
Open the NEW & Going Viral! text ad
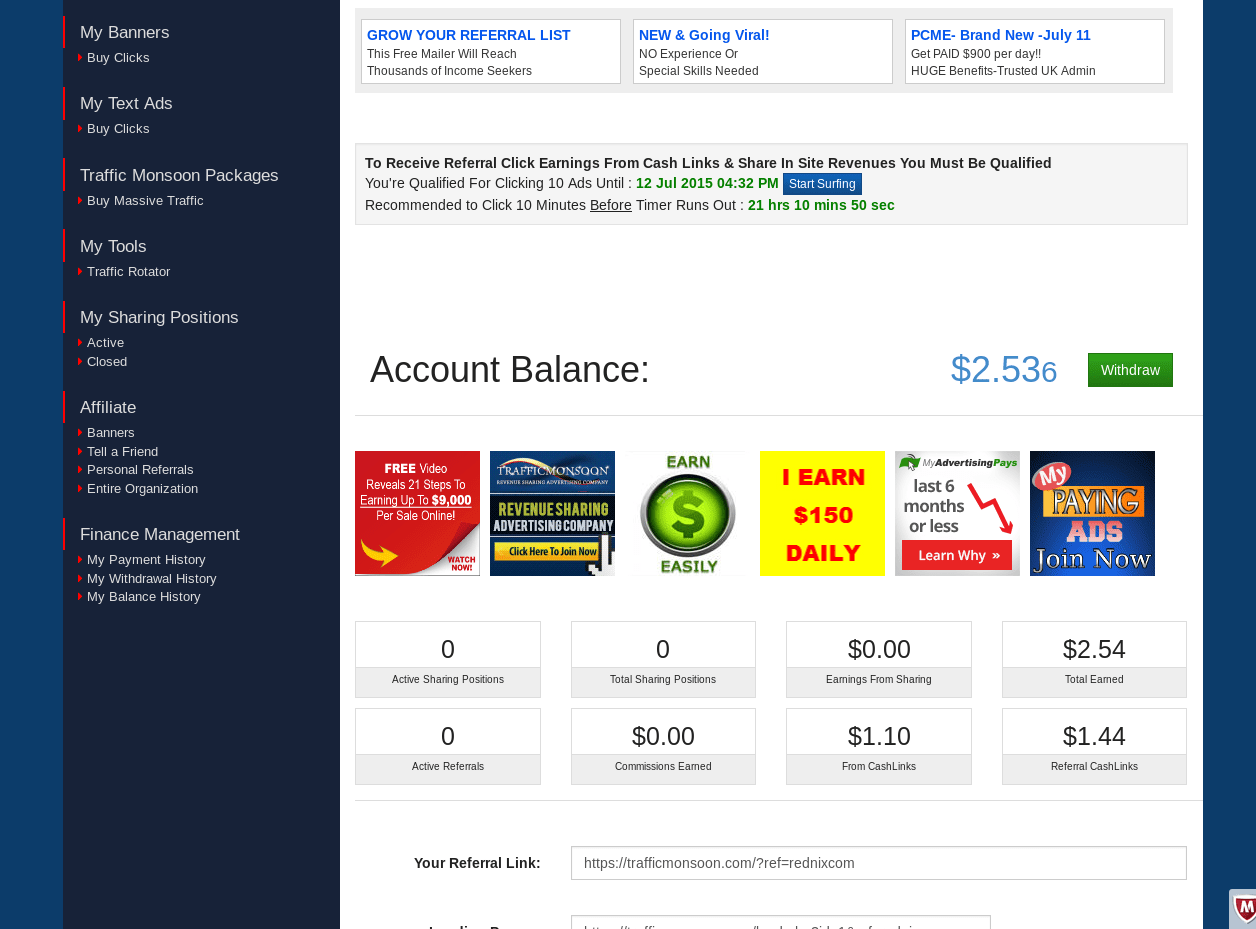pos(704,35)
